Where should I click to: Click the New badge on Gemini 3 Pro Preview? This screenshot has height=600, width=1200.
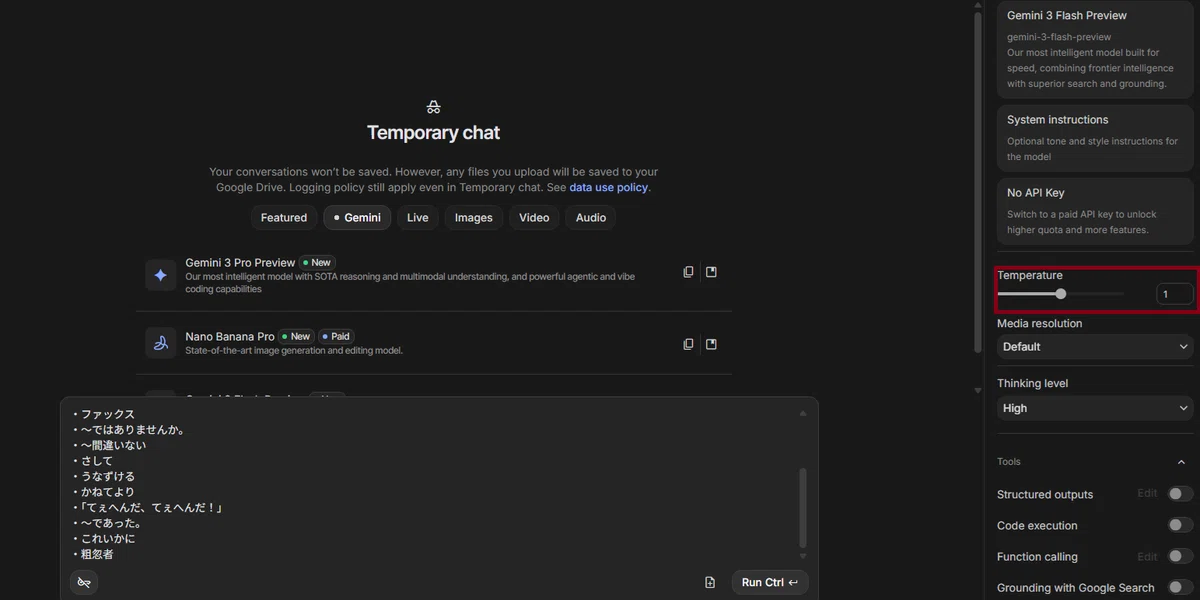[316, 263]
